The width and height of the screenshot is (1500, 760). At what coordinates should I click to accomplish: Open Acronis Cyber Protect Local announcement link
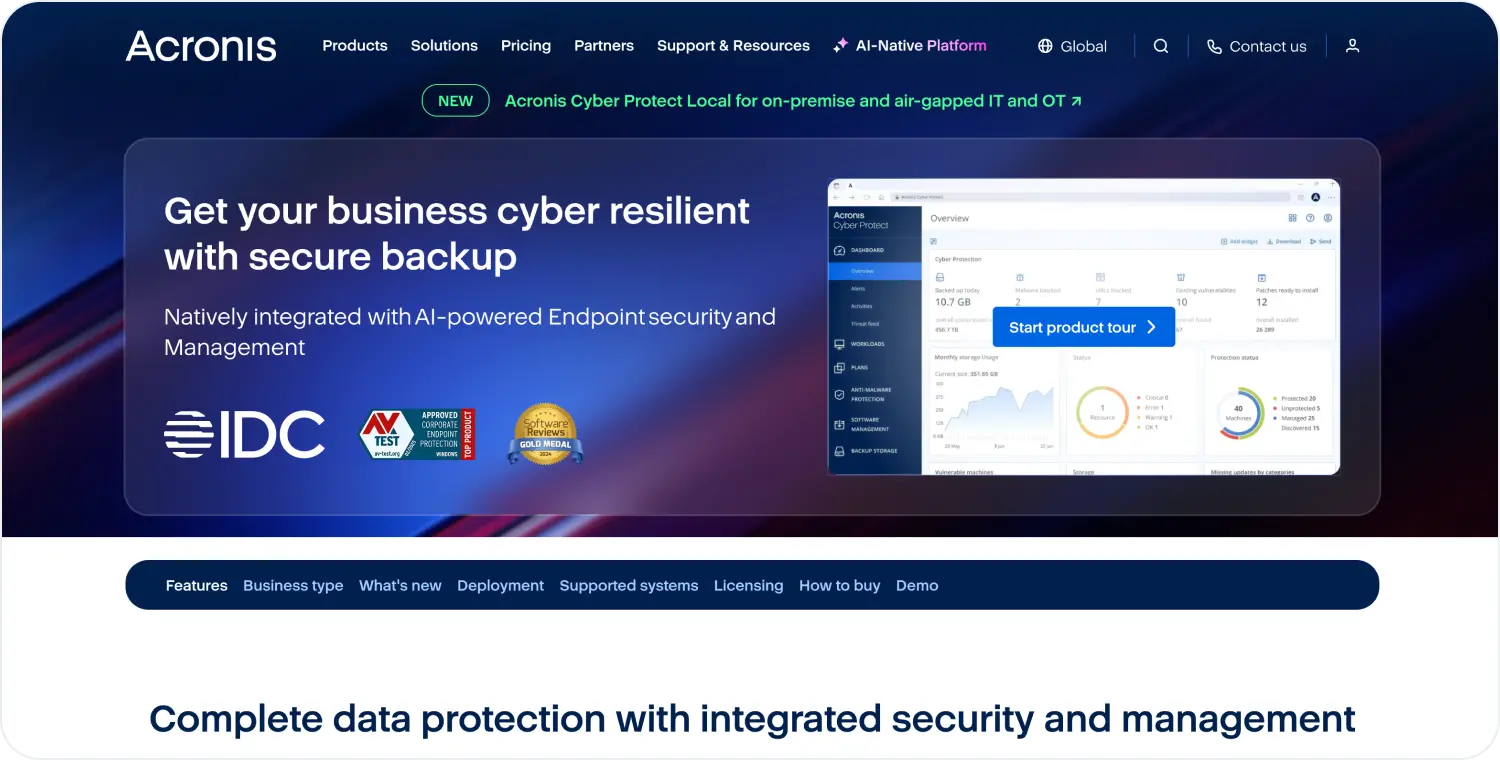(x=793, y=101)
